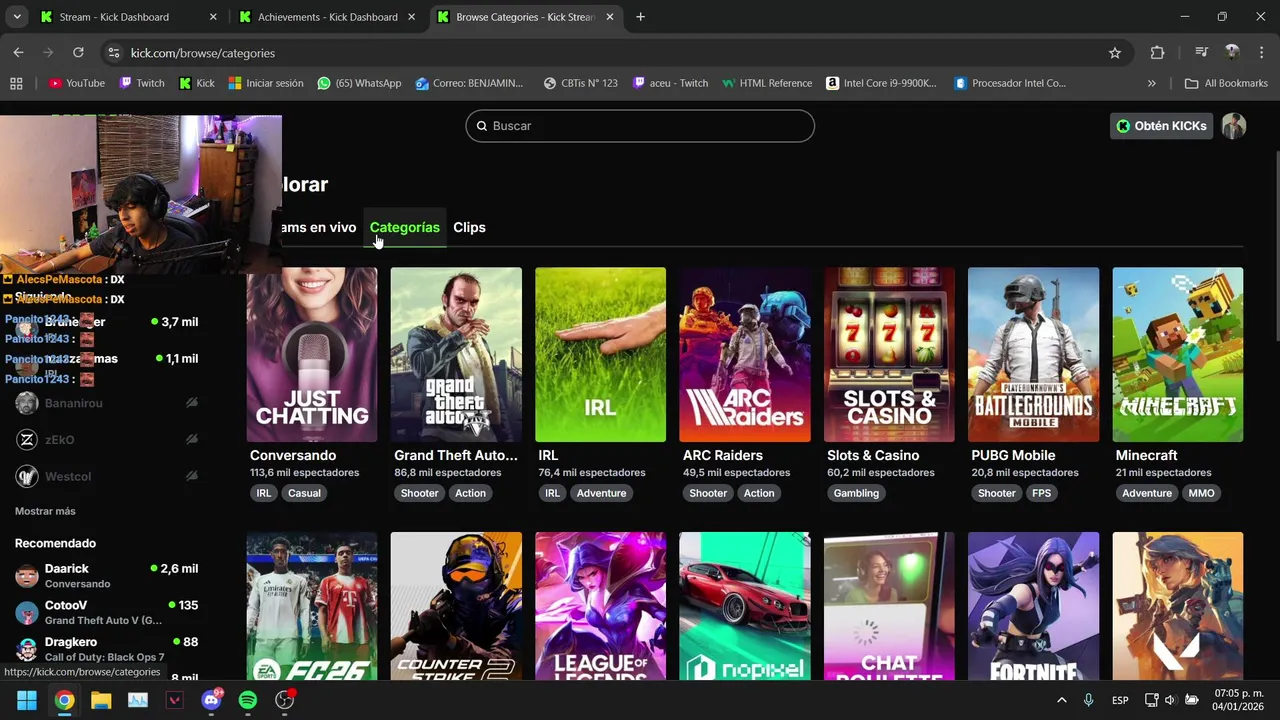Open volume control in system tray
Viewport: 1280px width, 720px height.
(1170, 700)
